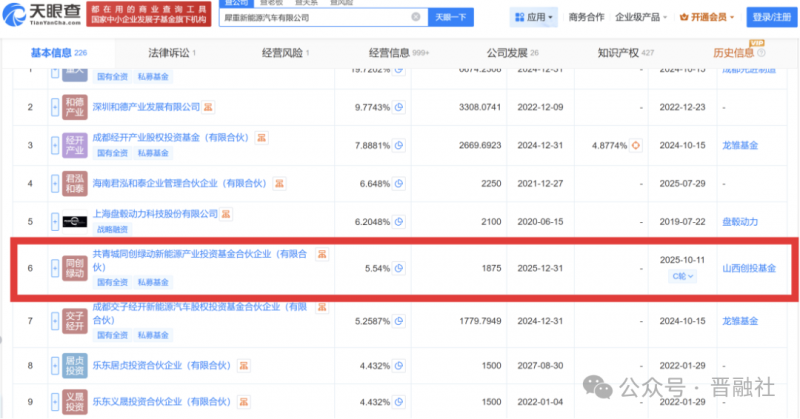This screenshot has height=419, width=800.
Task: Click equity structure icon beside 乐东义晟投资
Action: tap(244, 402)
